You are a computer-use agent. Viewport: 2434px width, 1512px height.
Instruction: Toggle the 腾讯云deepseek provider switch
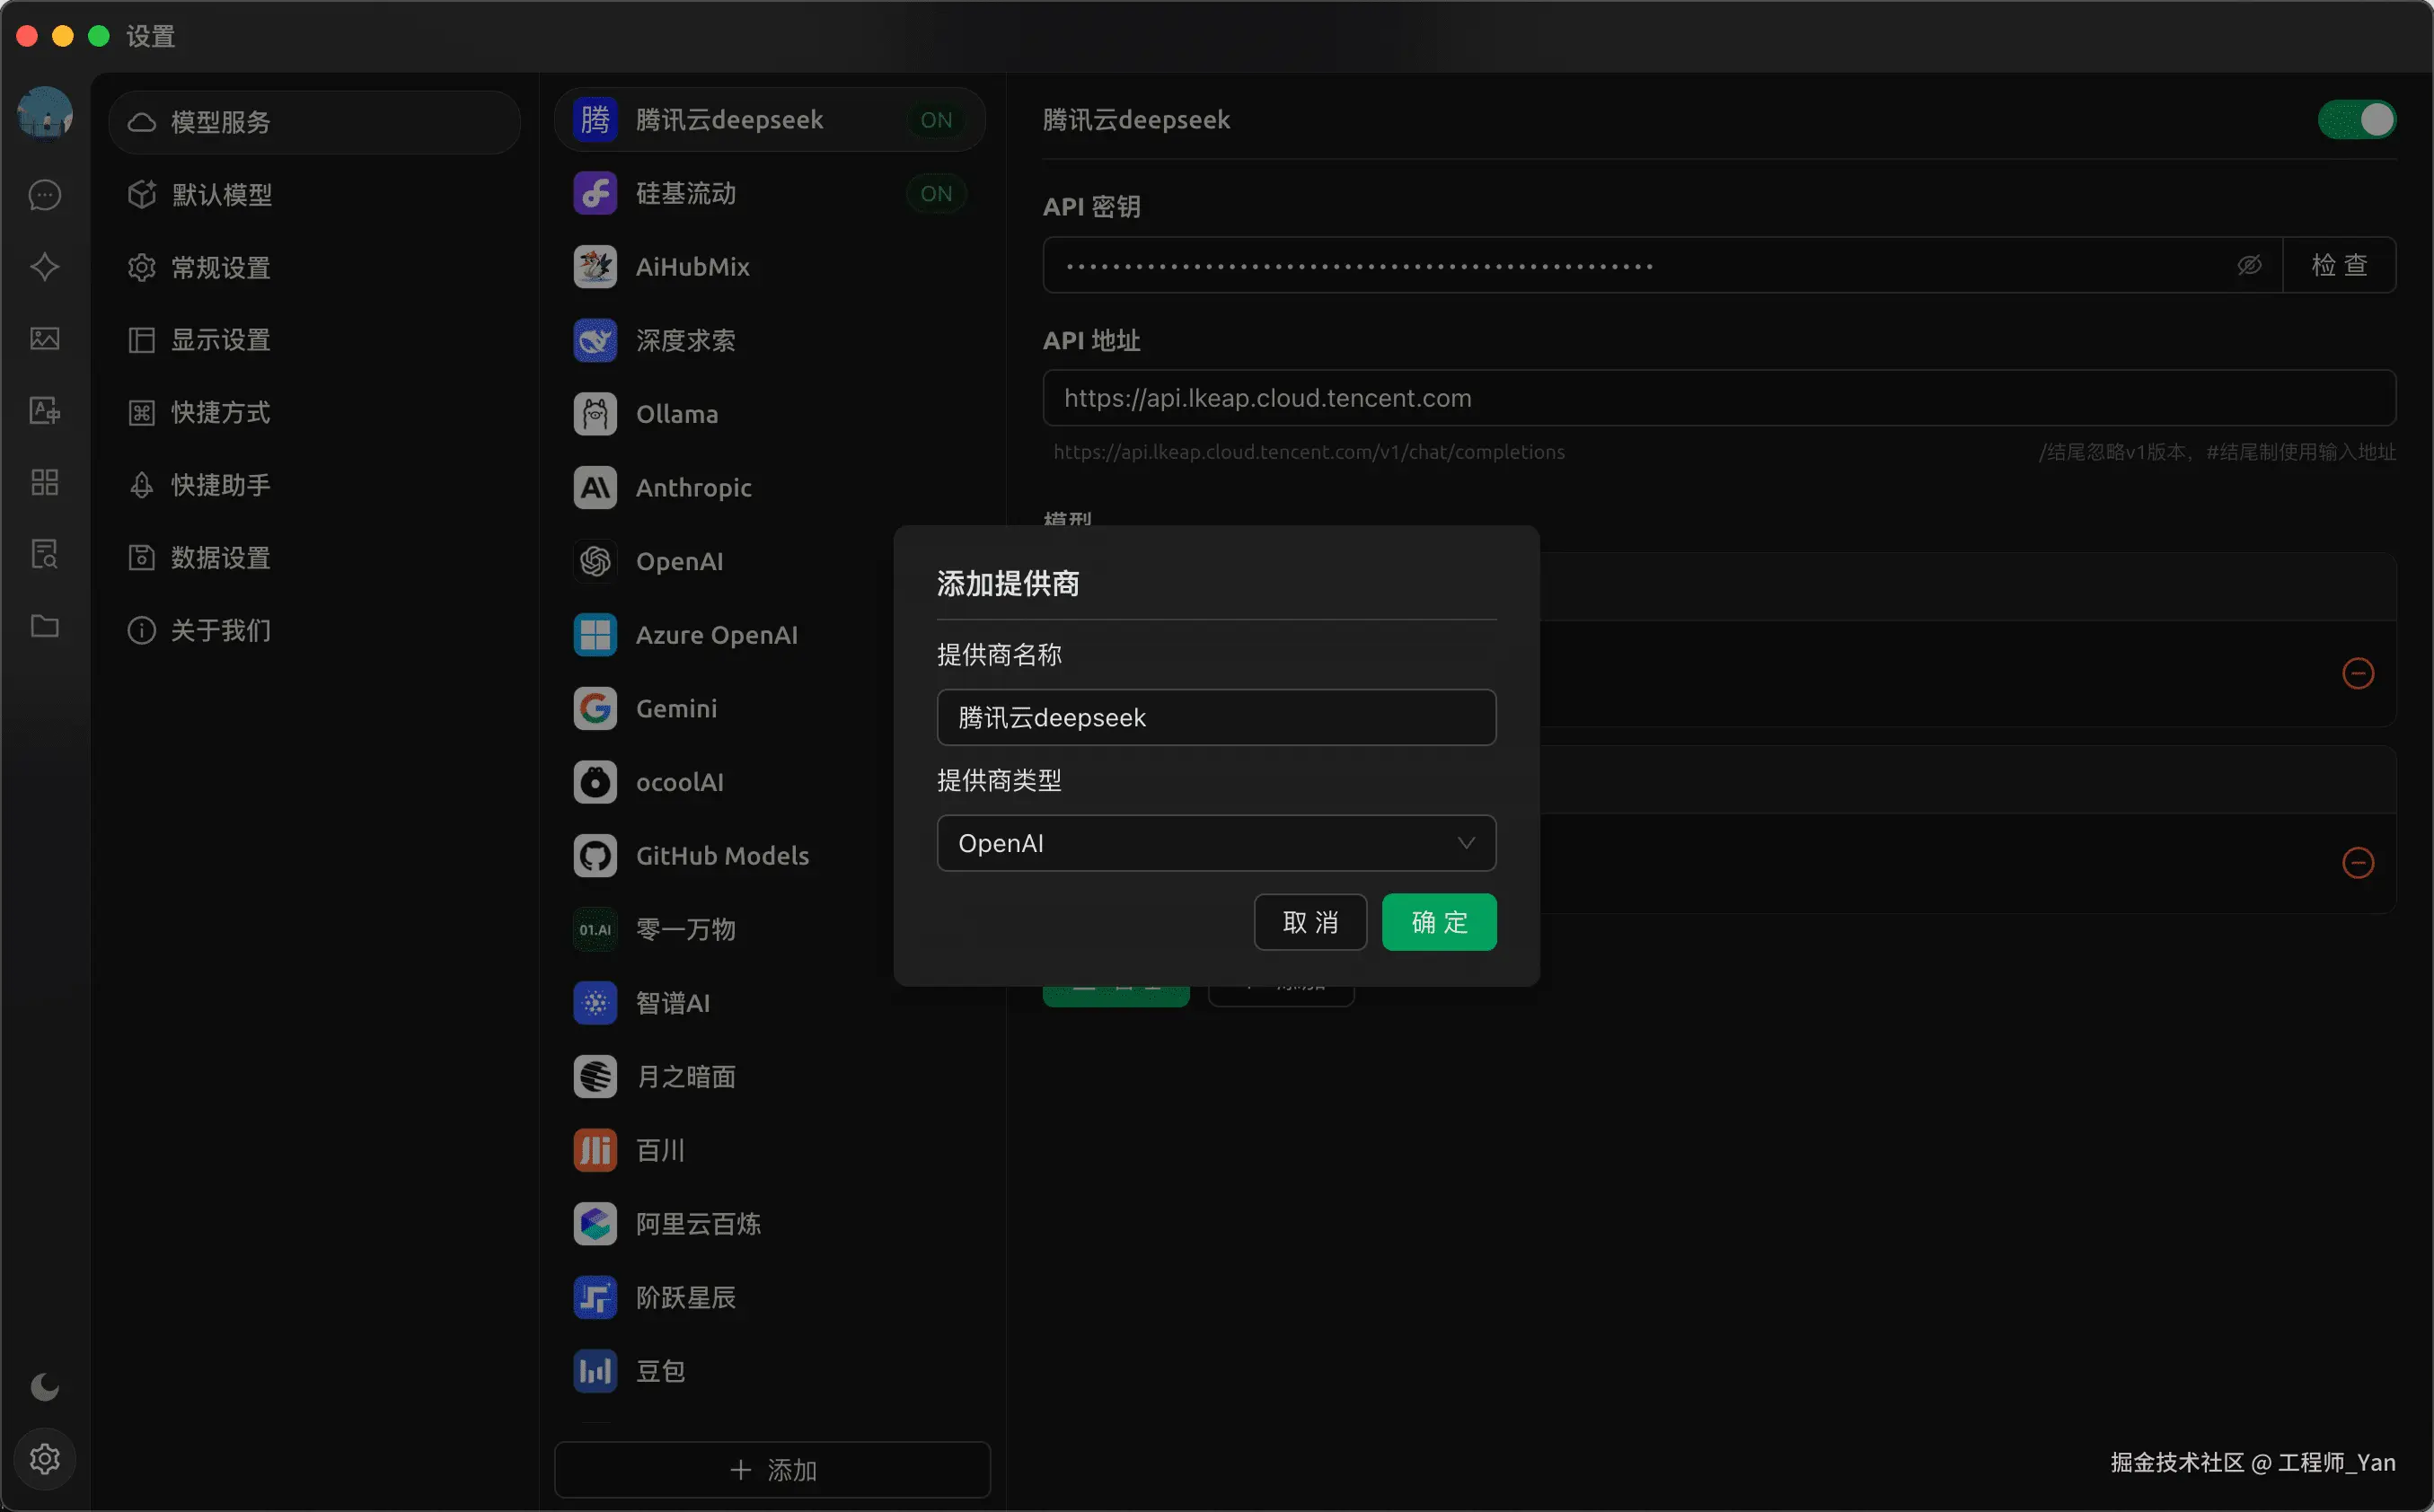pyautogui.click(x=2356, y=120)
